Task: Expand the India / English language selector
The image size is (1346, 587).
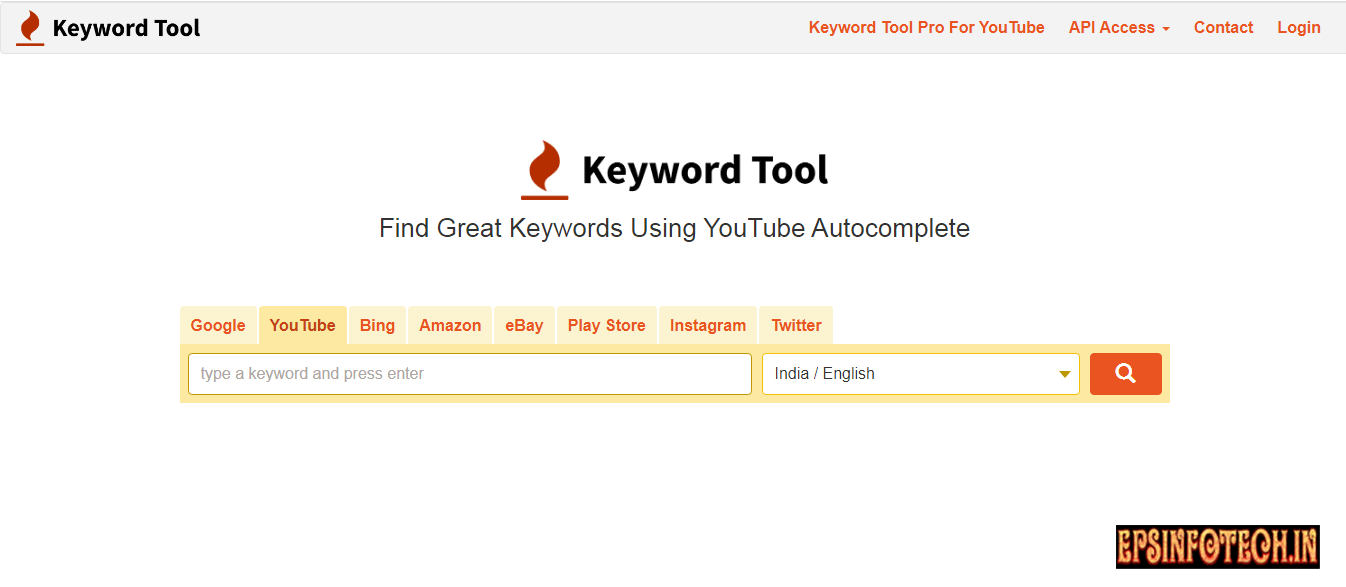Action: [920, 373]
